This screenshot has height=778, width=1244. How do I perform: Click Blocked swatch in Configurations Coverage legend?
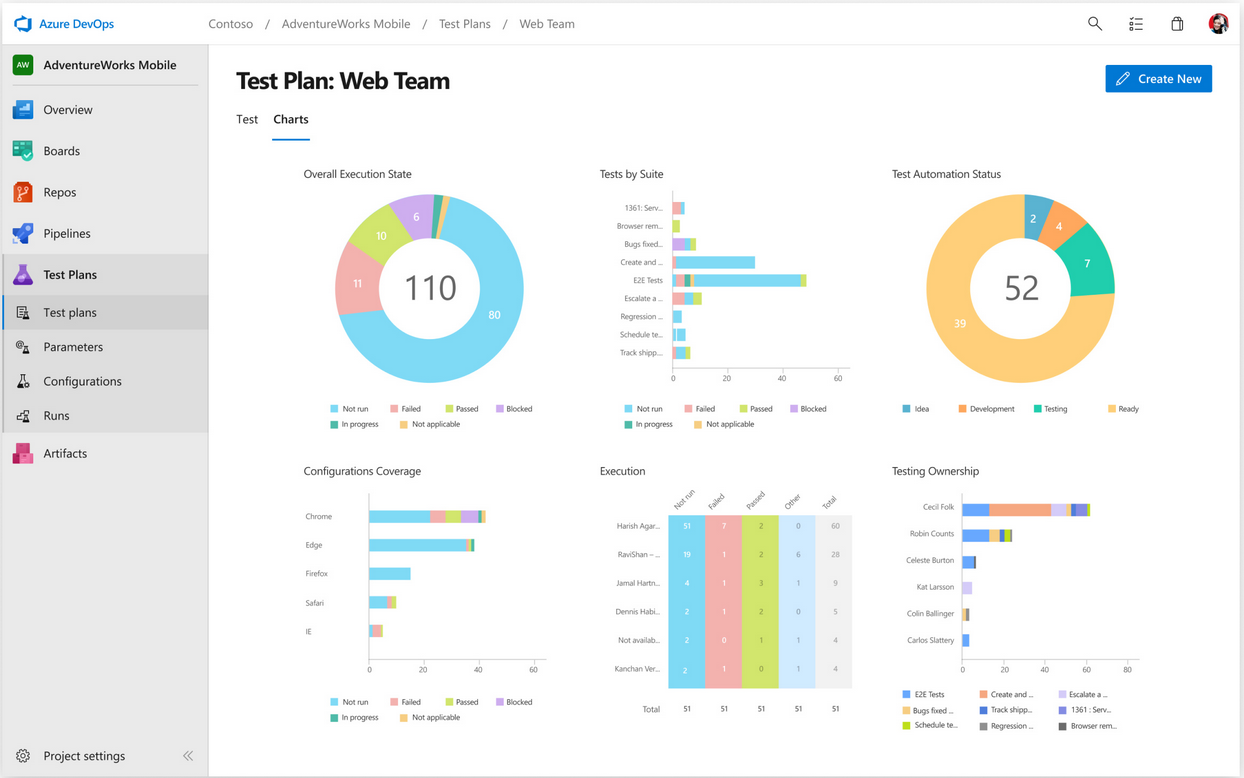coord(500,702)
